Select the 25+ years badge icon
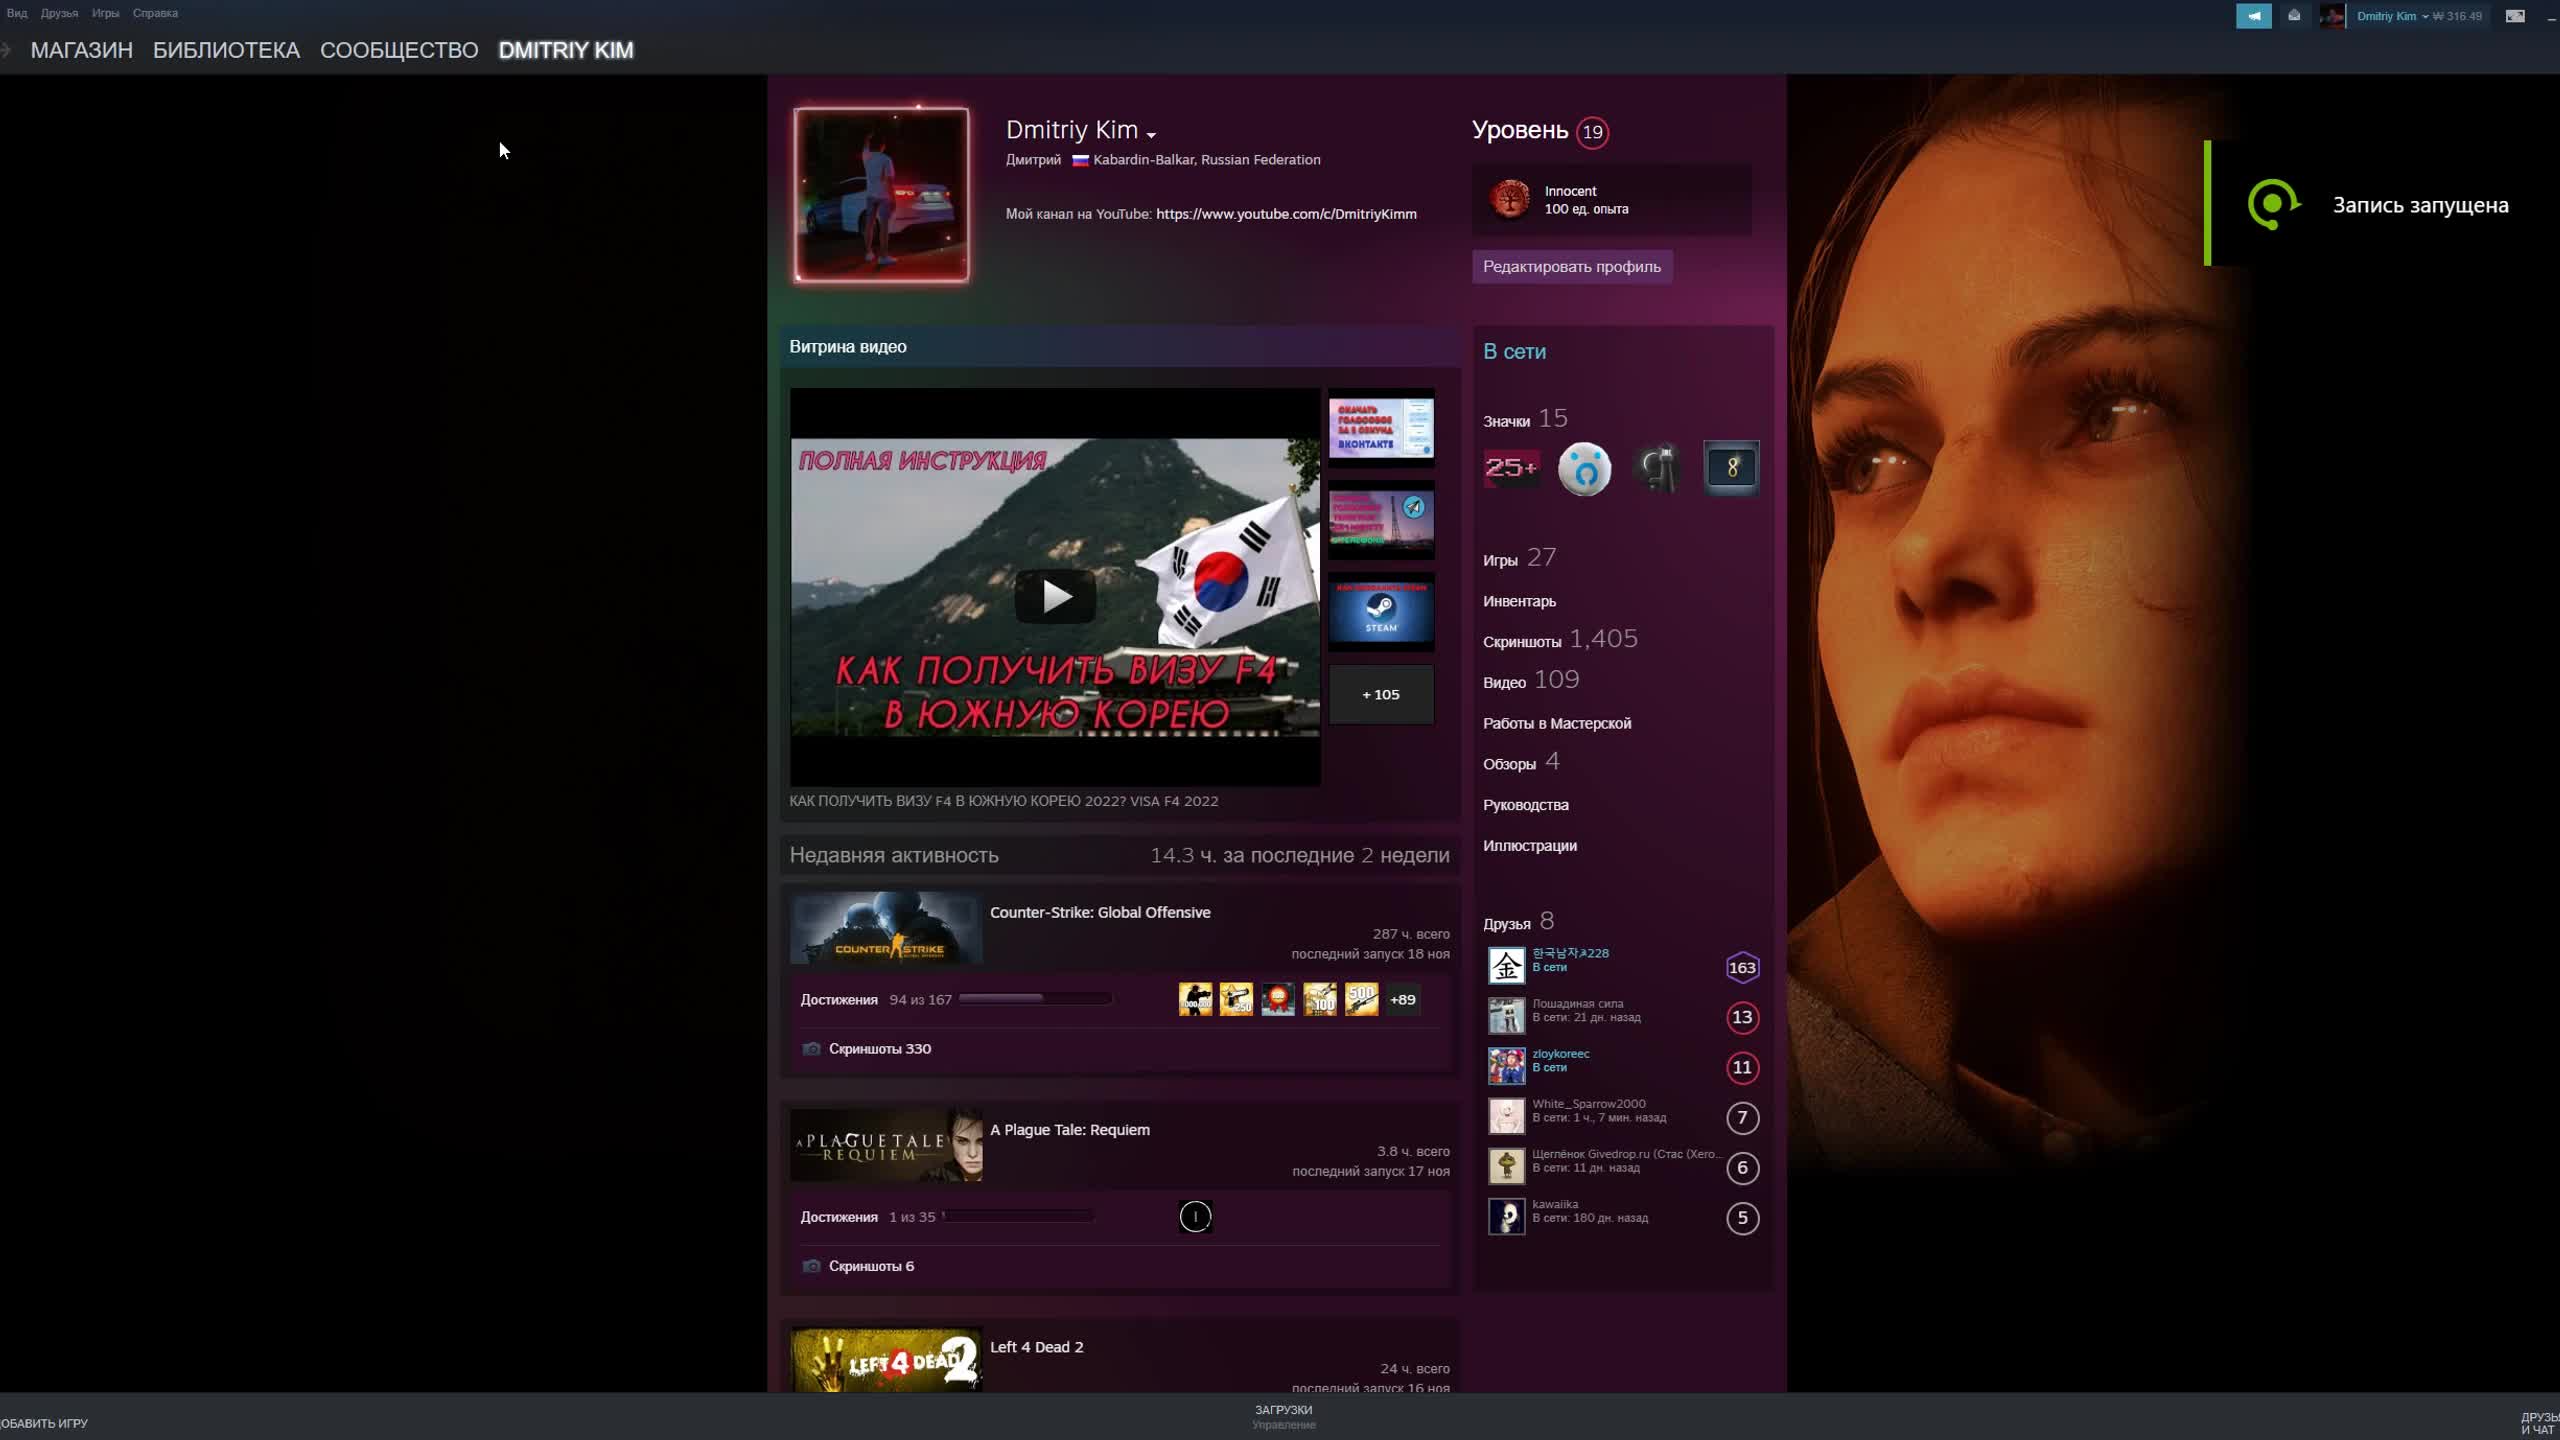 1510,467
